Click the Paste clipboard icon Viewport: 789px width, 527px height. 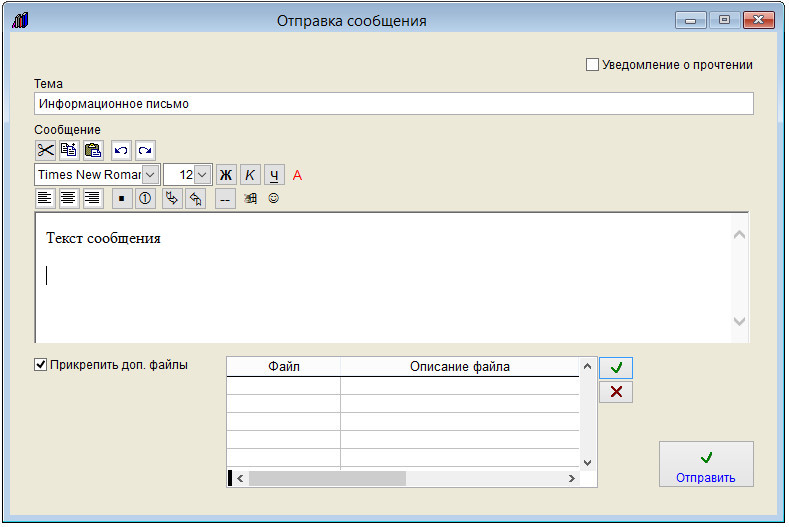[93, 151]
